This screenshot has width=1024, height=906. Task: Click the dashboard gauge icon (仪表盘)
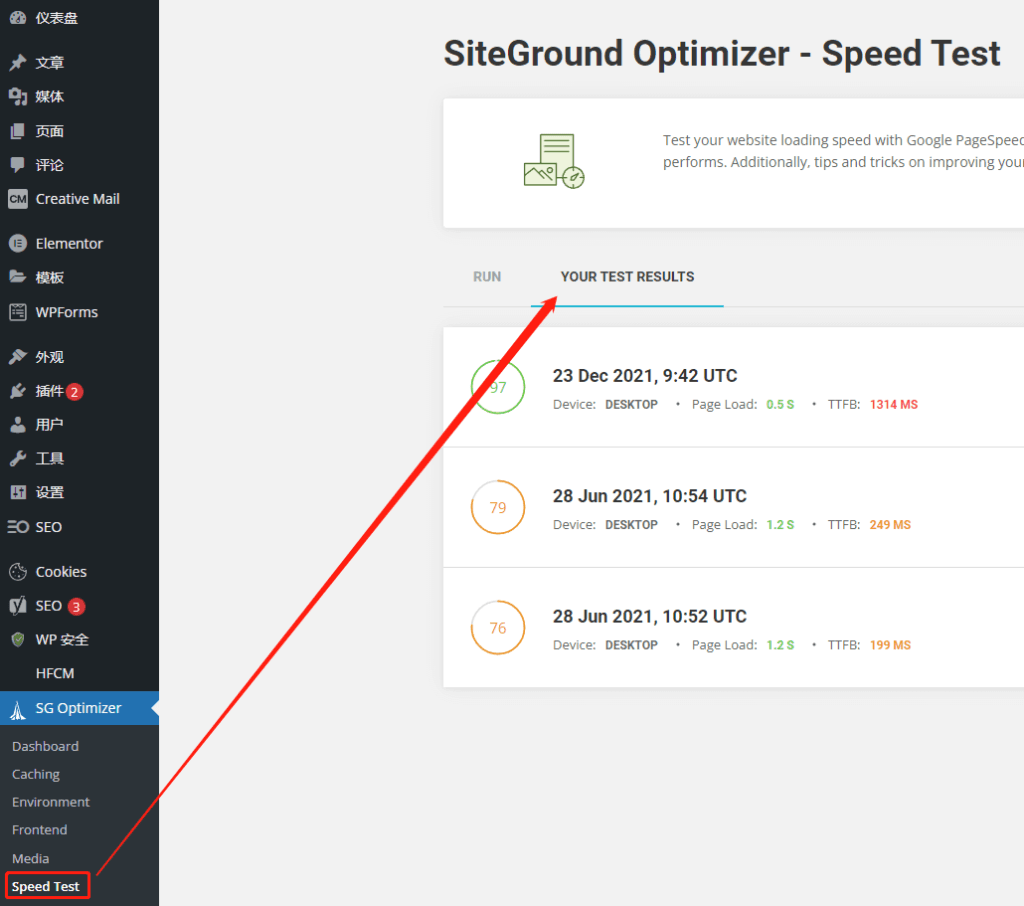pyautogui.click(x=18, y=17)
